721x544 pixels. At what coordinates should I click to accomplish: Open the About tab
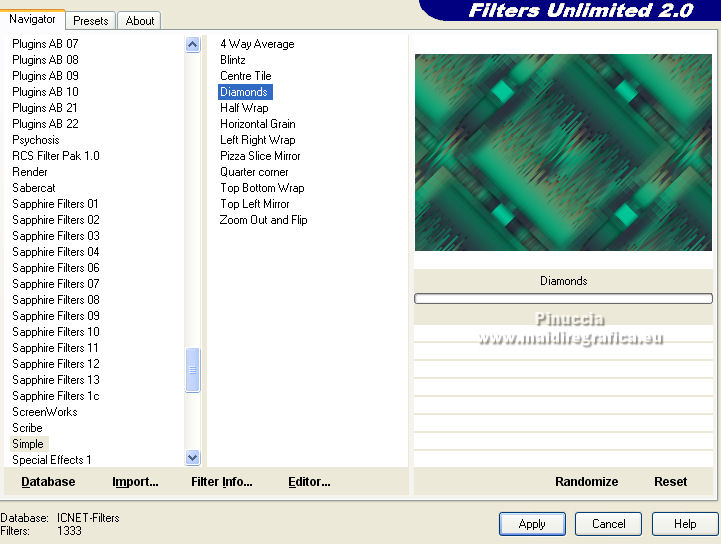coord(140,21)
